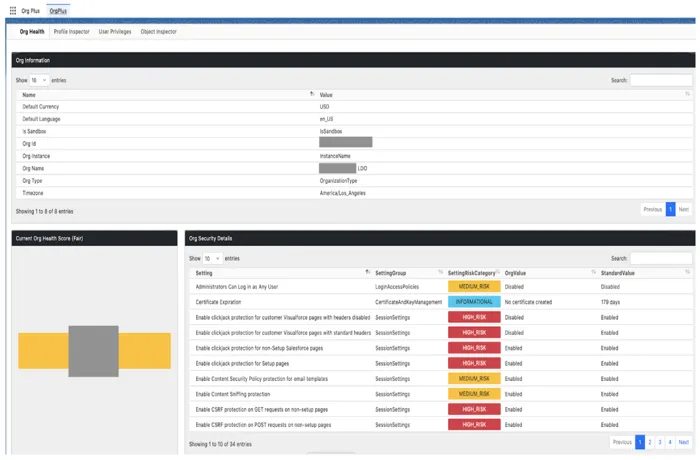This screenshot has height=460, width=700.
Task: Click the Is Sandbox row name
Action: tap(34, 131)
